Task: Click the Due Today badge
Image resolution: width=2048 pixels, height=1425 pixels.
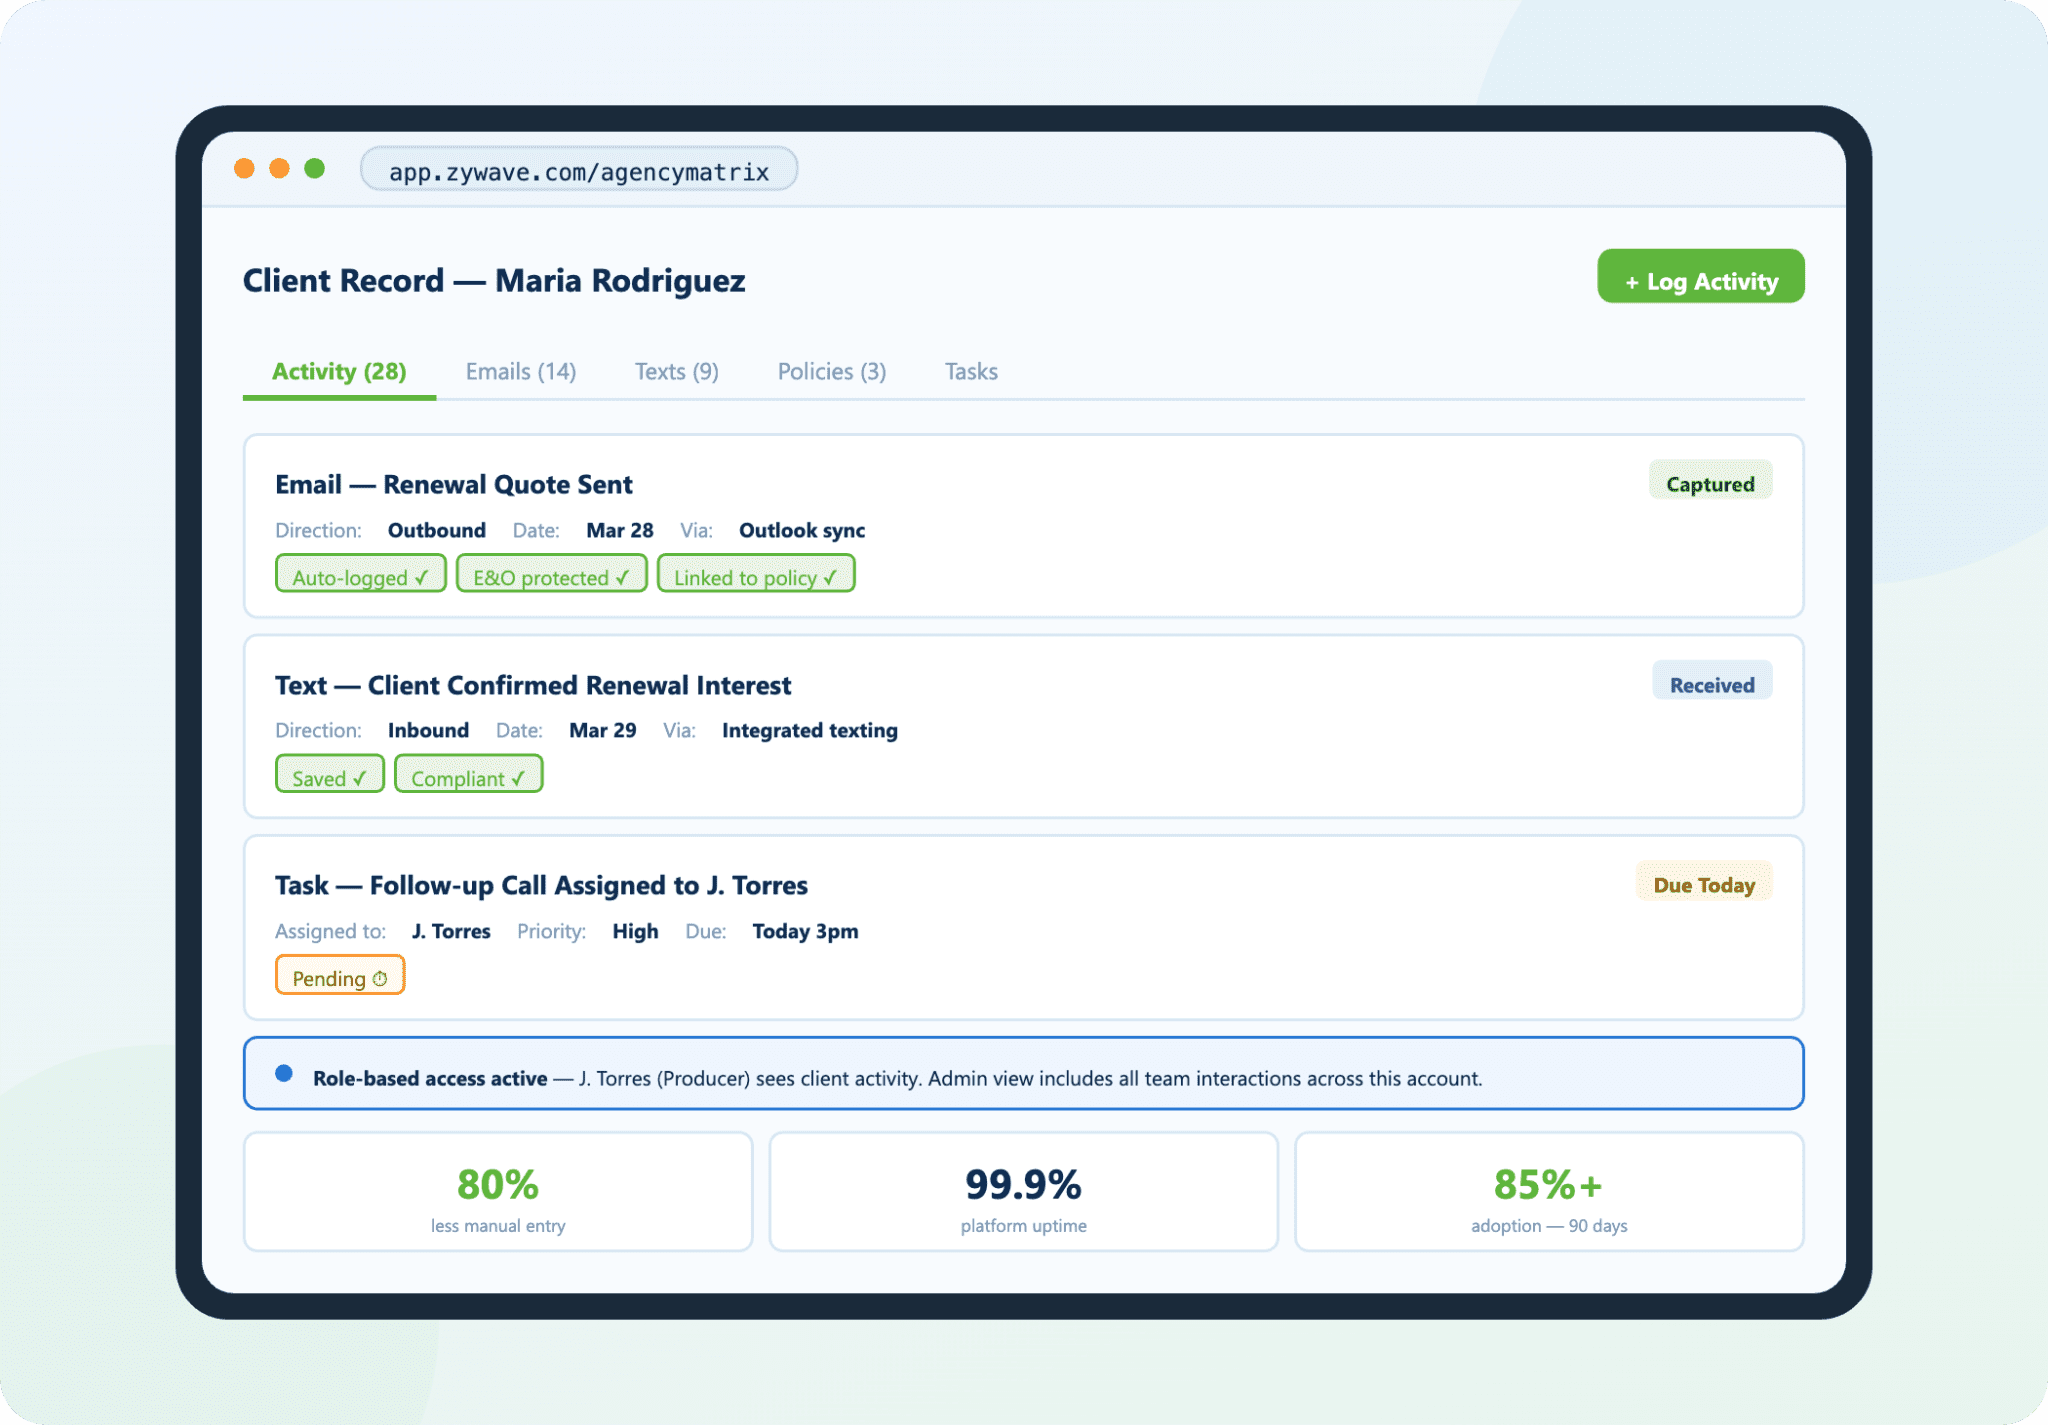Action: coord(1703,885)
